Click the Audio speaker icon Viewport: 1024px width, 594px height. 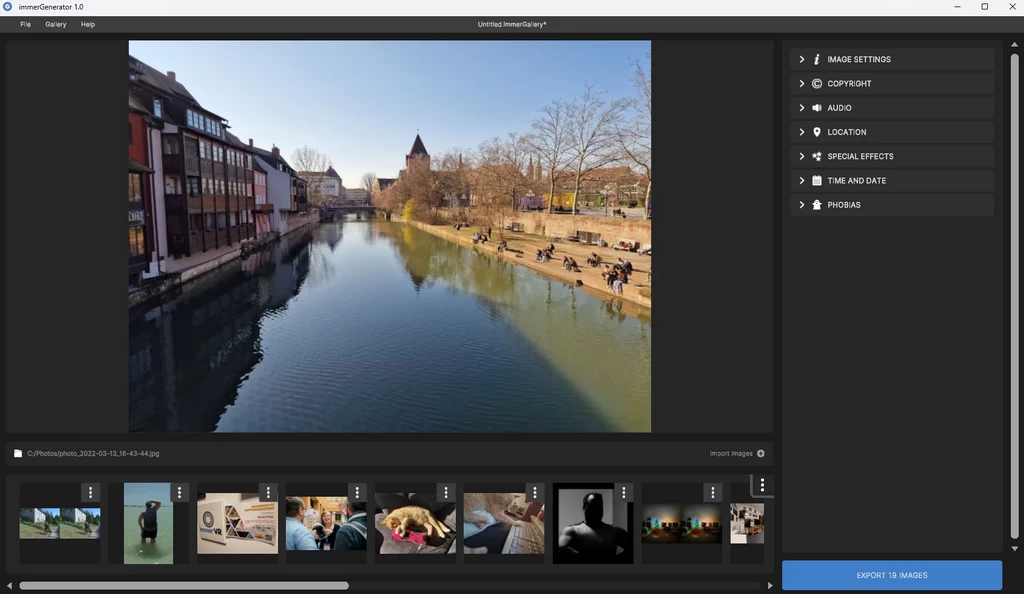click(816, 108)
